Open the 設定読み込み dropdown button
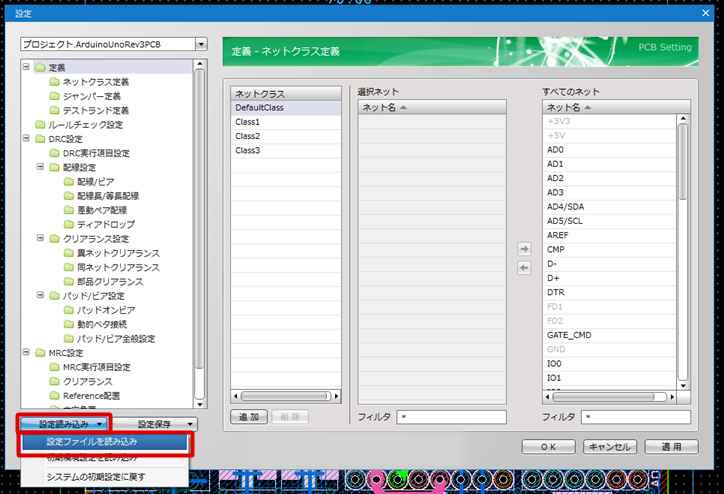The height and width of the screenshot is (494, 724). click(64, 424)
